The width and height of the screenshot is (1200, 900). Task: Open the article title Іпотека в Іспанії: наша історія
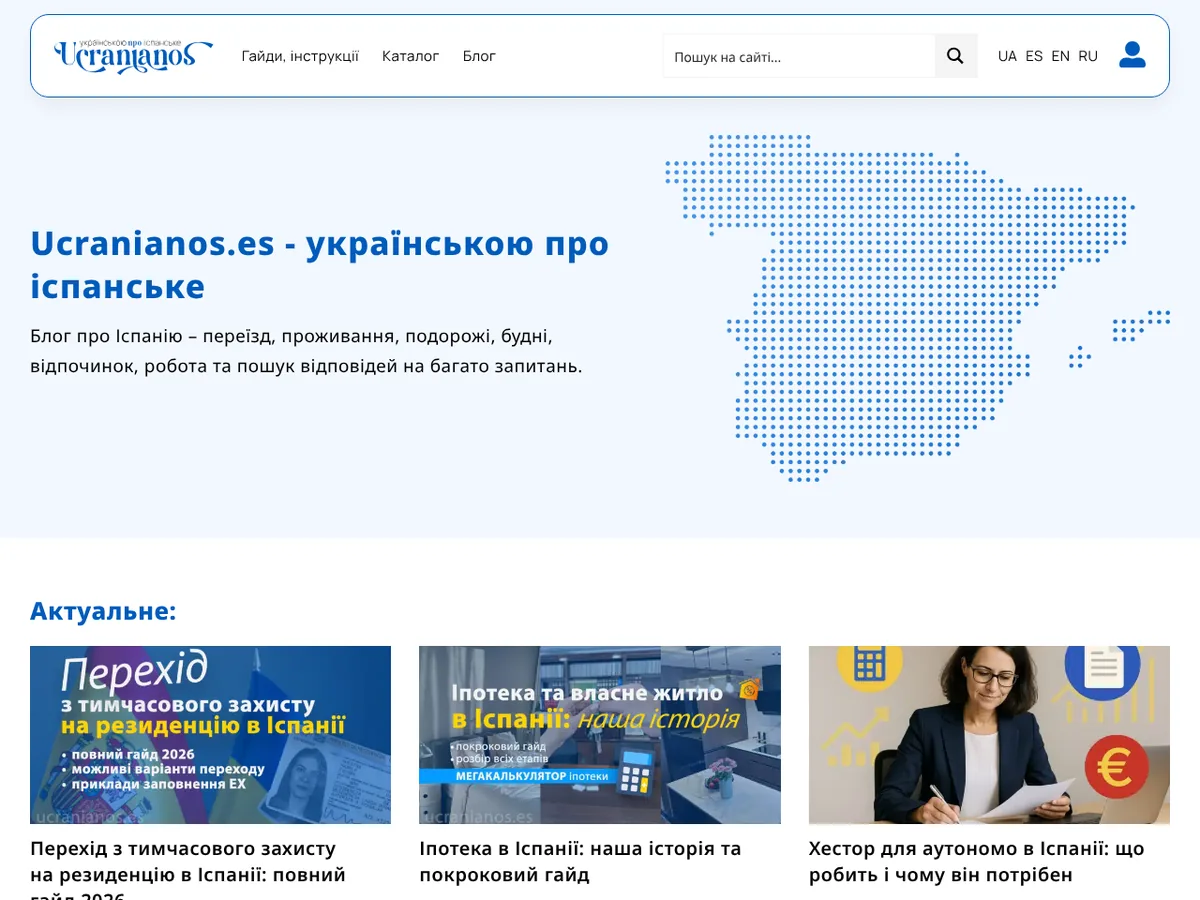580,861
